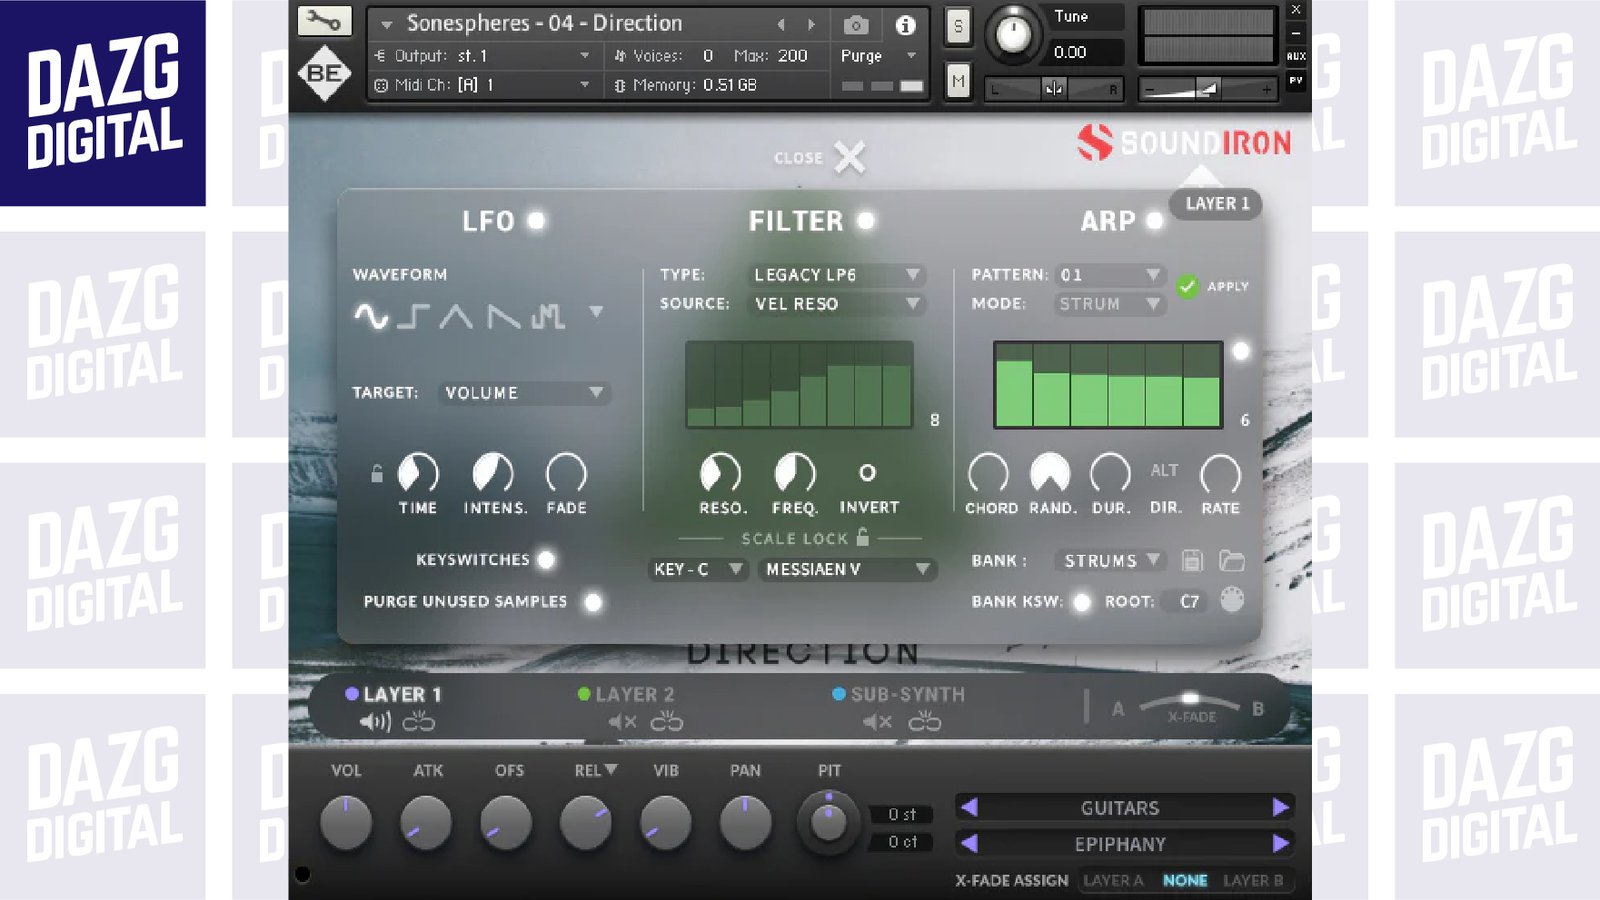The height and width of the screenshot is (900, 1600).
Task: Open the REL envelope dropdown arrow
Action: click(x=611, y=769)
